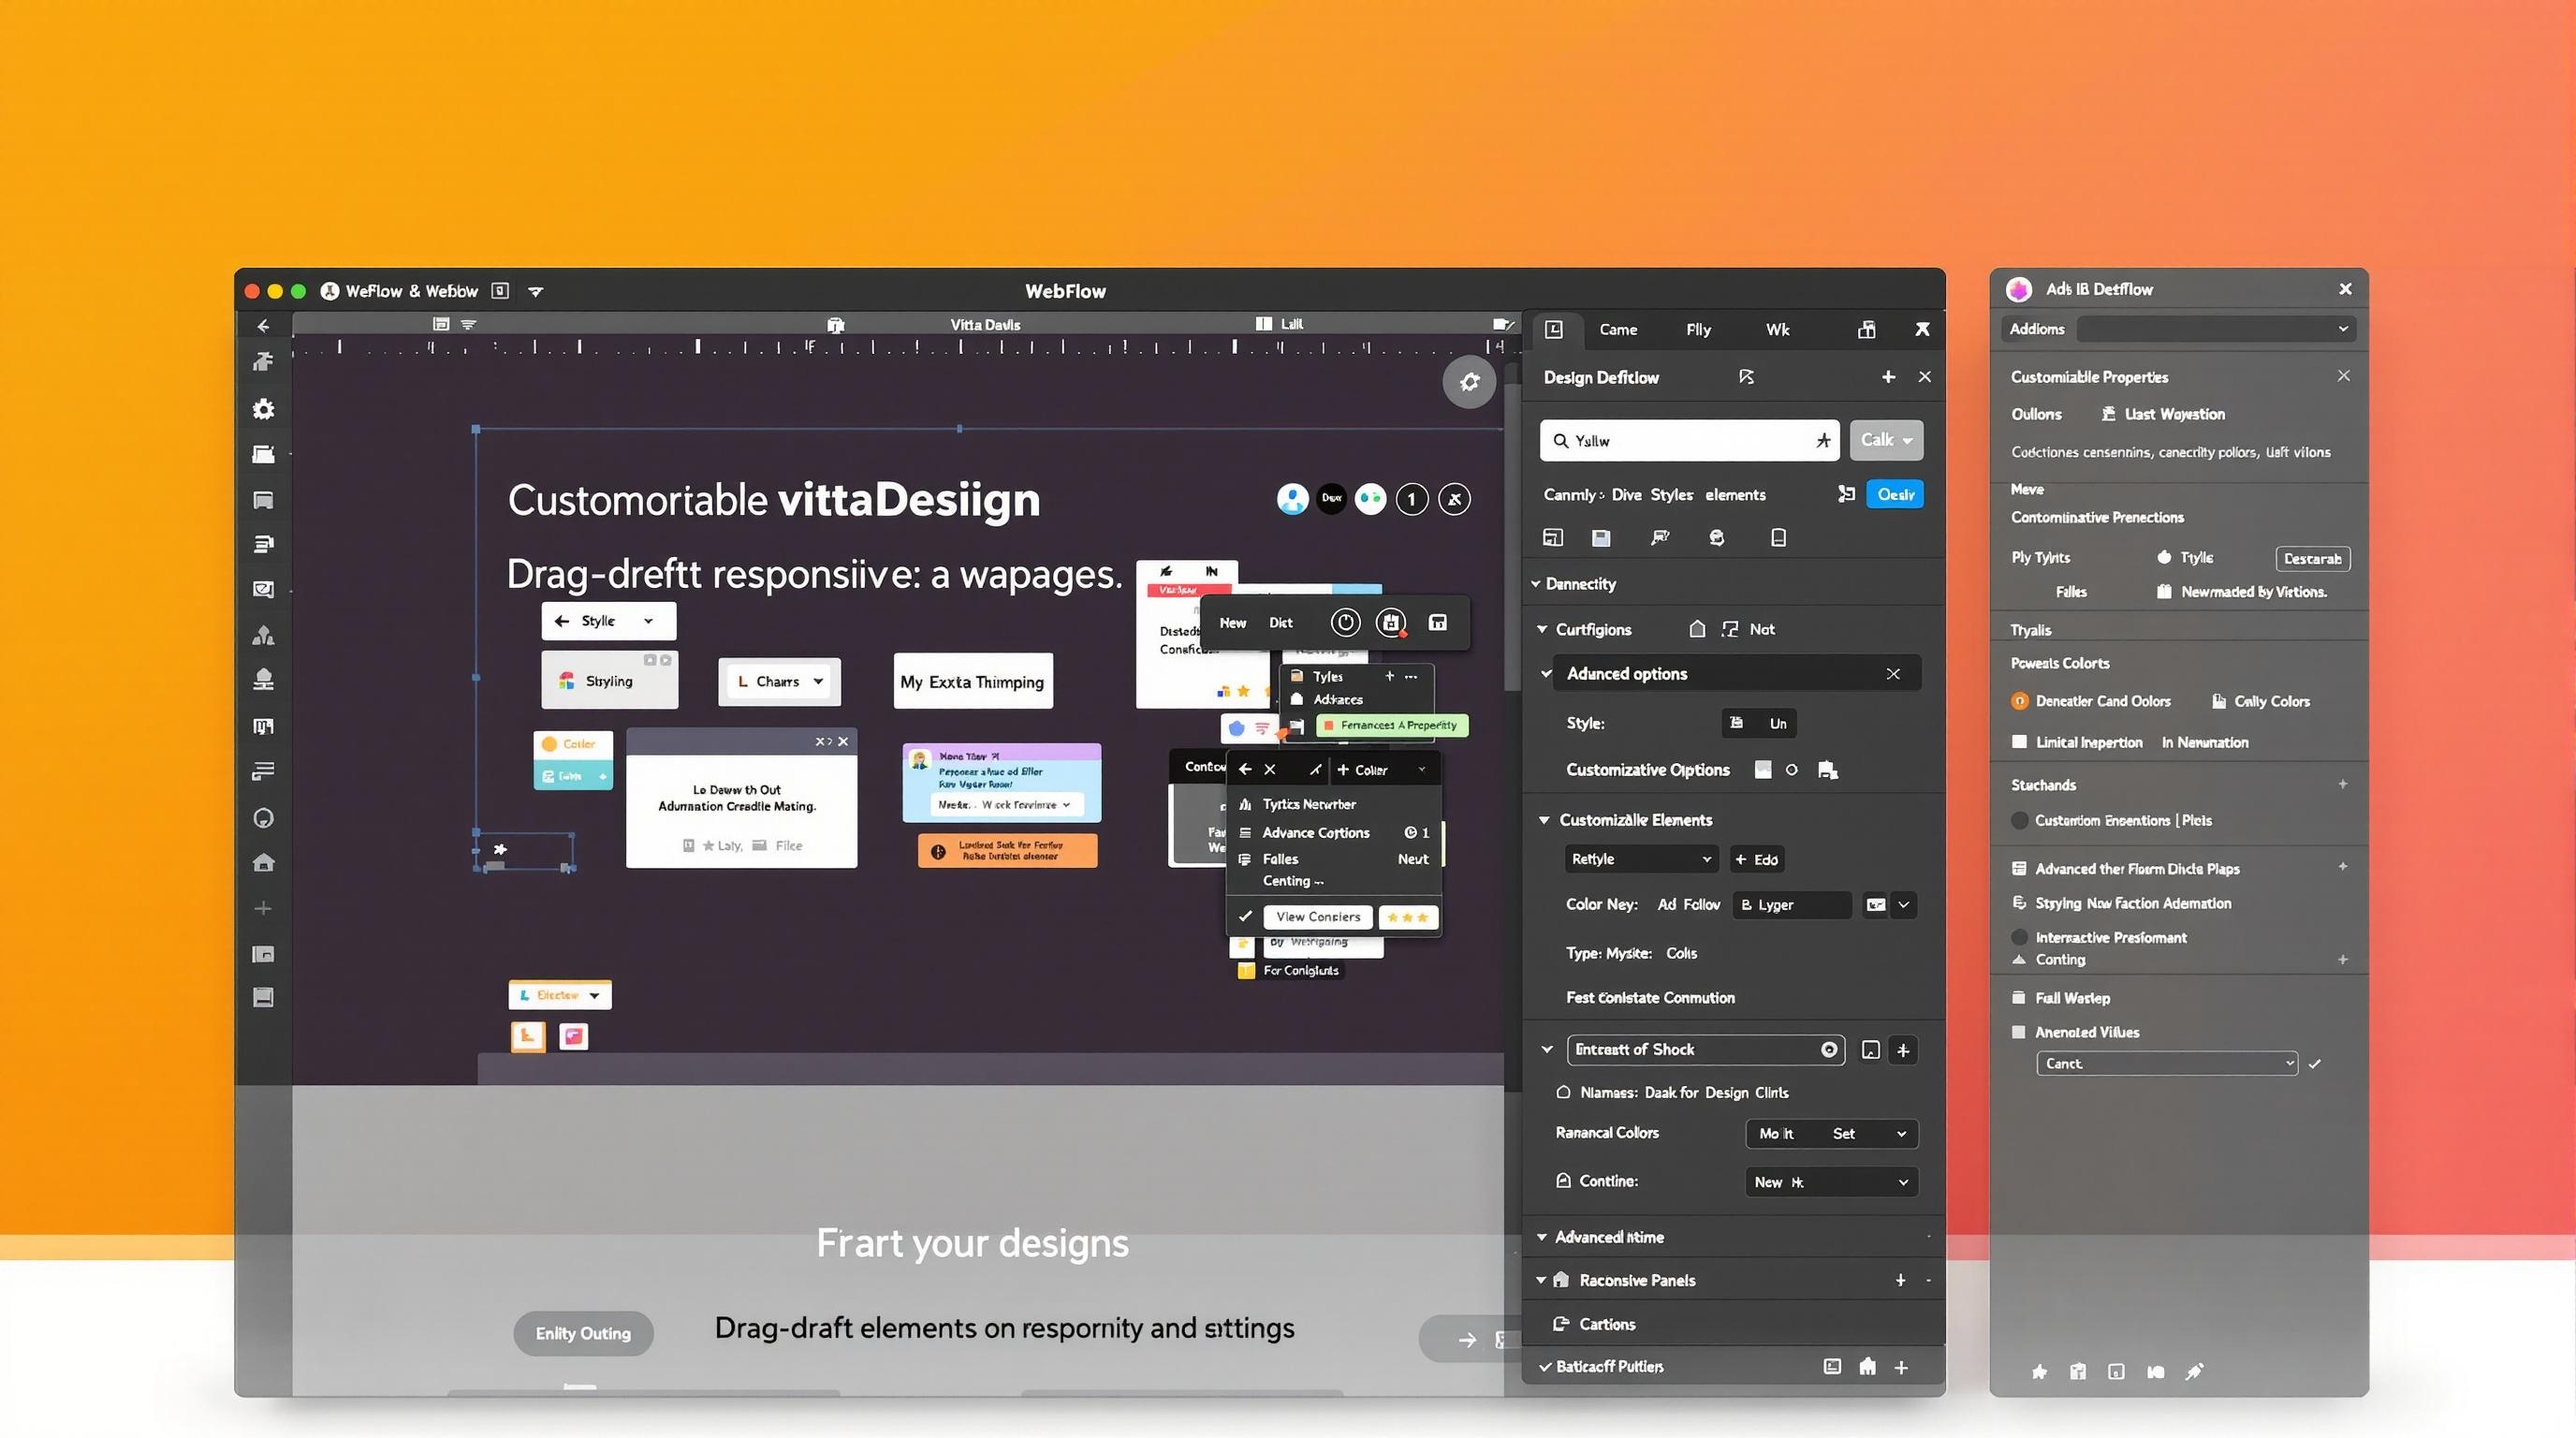Screen dimensions: 2576x1438
Task: Click the pink swatch below Electew dropdown
Action: (x=573, y=1036)
